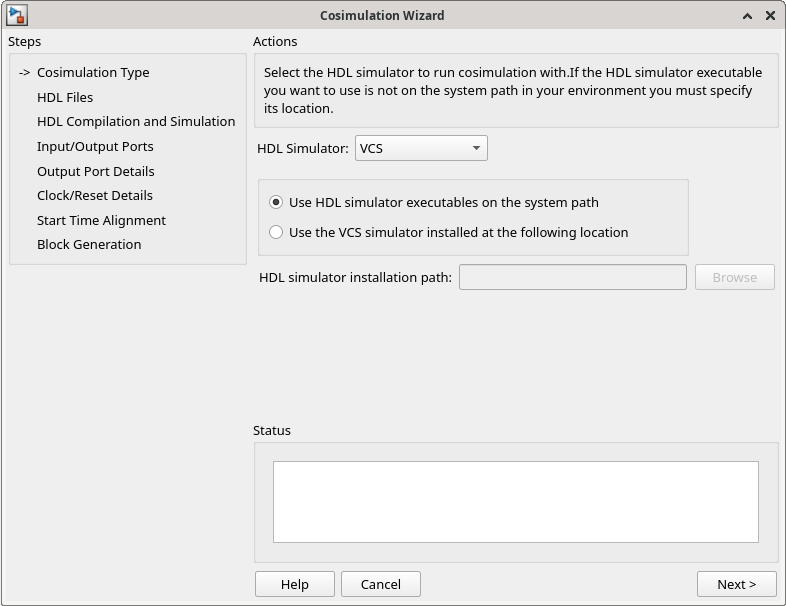This screenshot has height=606, width=786.
Task: Click inside the Status text area
Action: pyautogui.click(x=515, y=501)
